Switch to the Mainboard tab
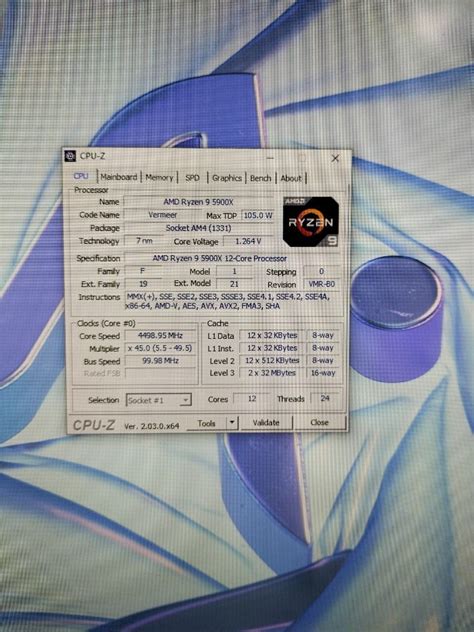Image resolution: width=474 pixels, height=632 pixels. [119, 177]
